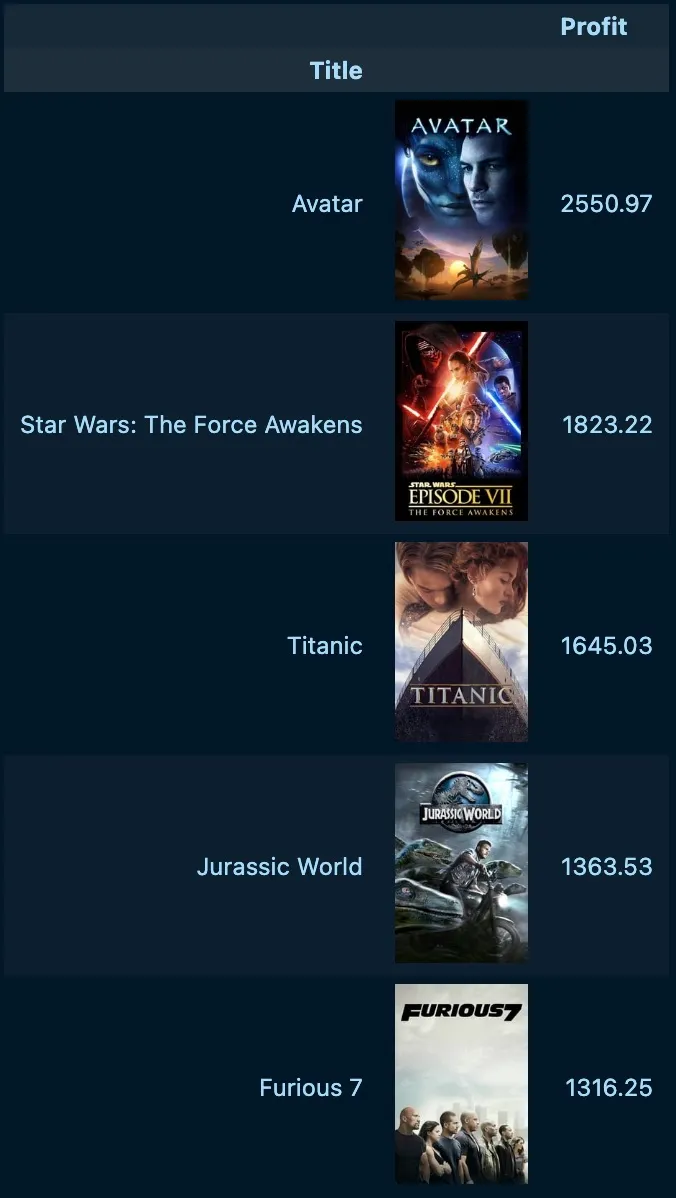
Task: Select the Titanic movie poster image
Action: (x=461, y=642)
